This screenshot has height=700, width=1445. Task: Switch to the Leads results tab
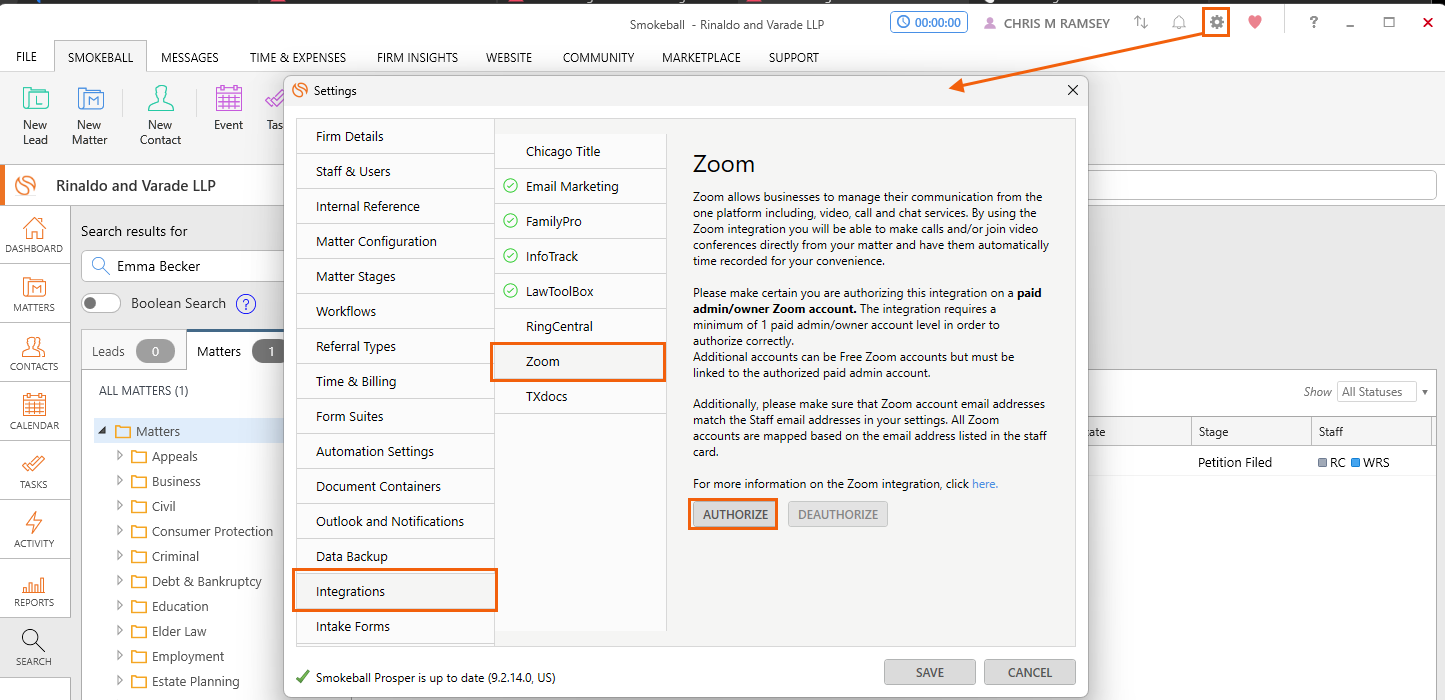coord(133,351)
